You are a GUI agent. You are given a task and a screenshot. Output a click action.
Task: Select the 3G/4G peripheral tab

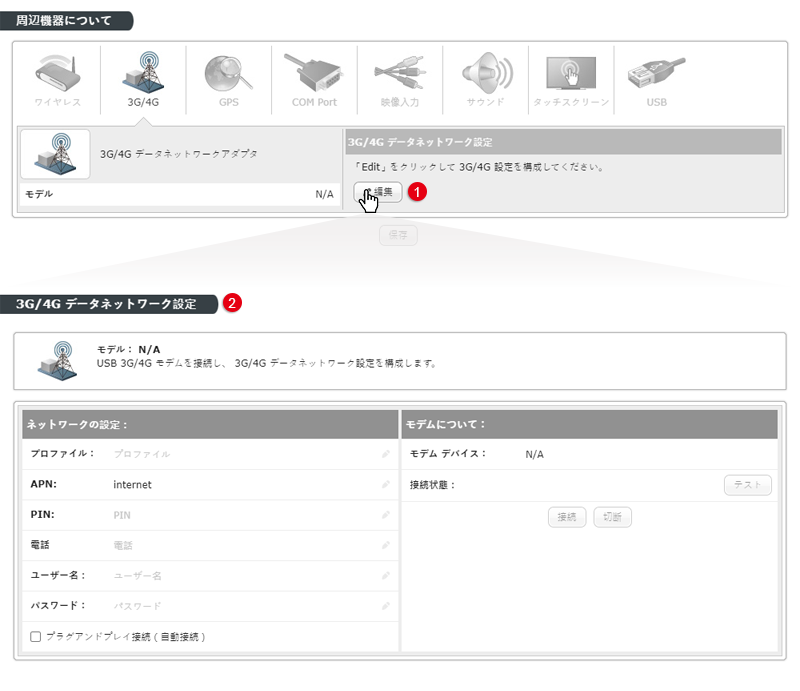click(143, 80)
